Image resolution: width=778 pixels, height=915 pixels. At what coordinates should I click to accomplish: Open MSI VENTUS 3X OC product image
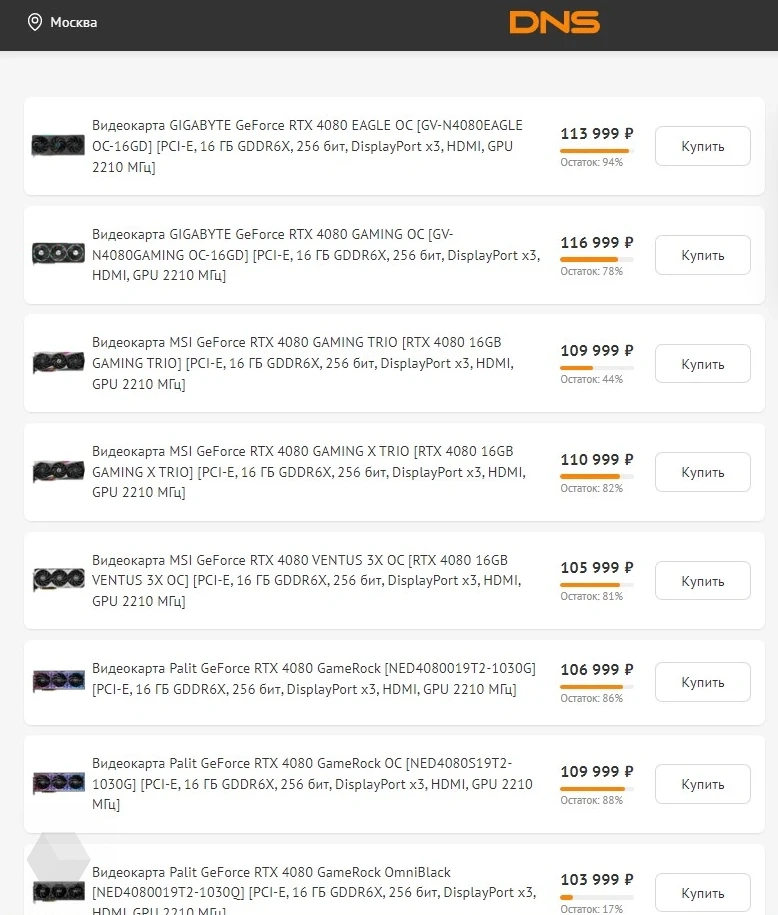[58, 579]
